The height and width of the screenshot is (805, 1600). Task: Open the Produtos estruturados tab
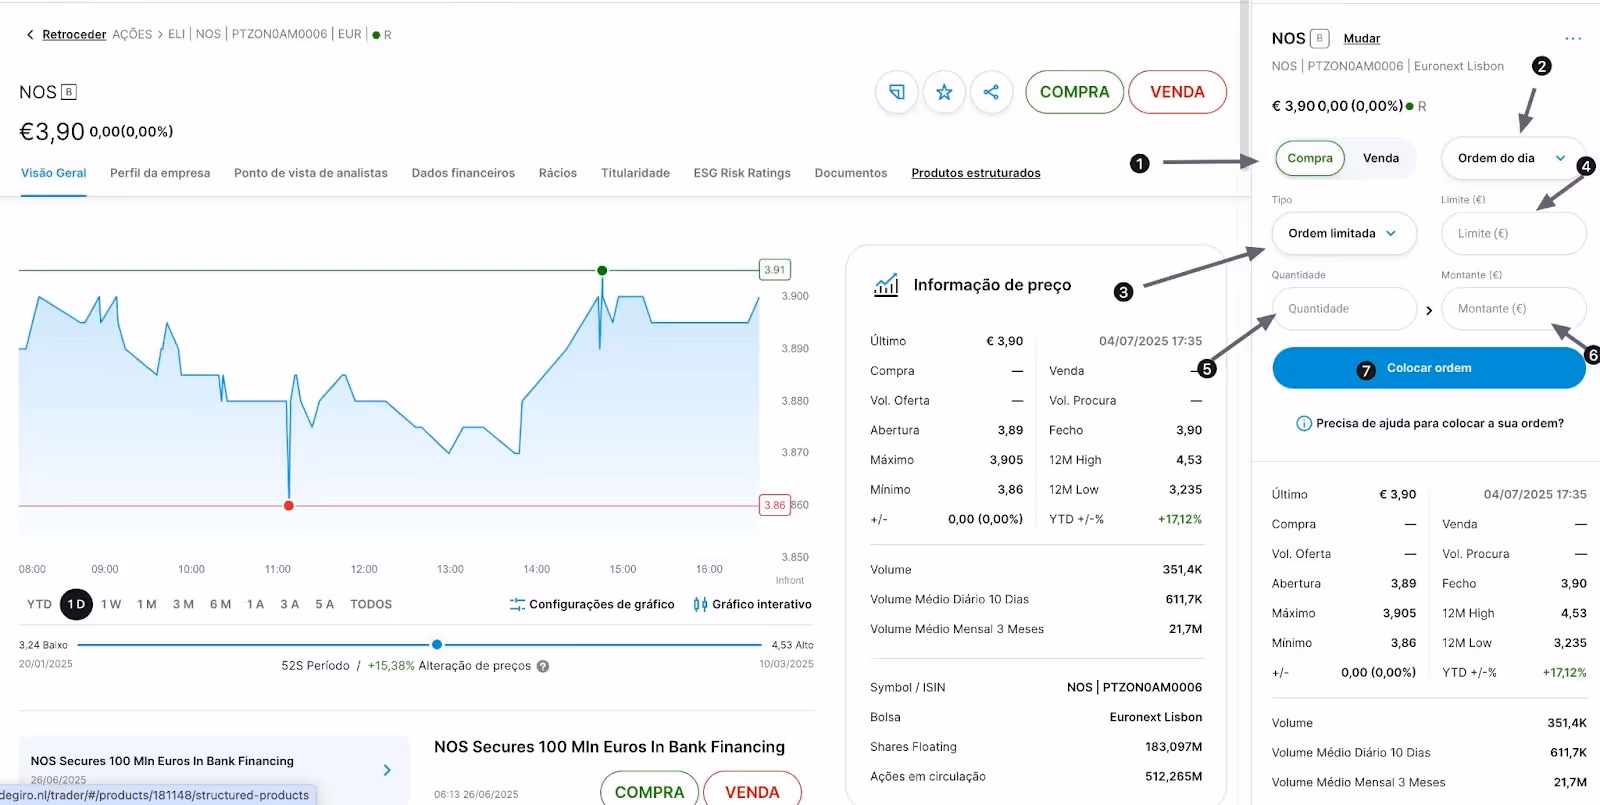pyautogui.click(x=976, y=173)
